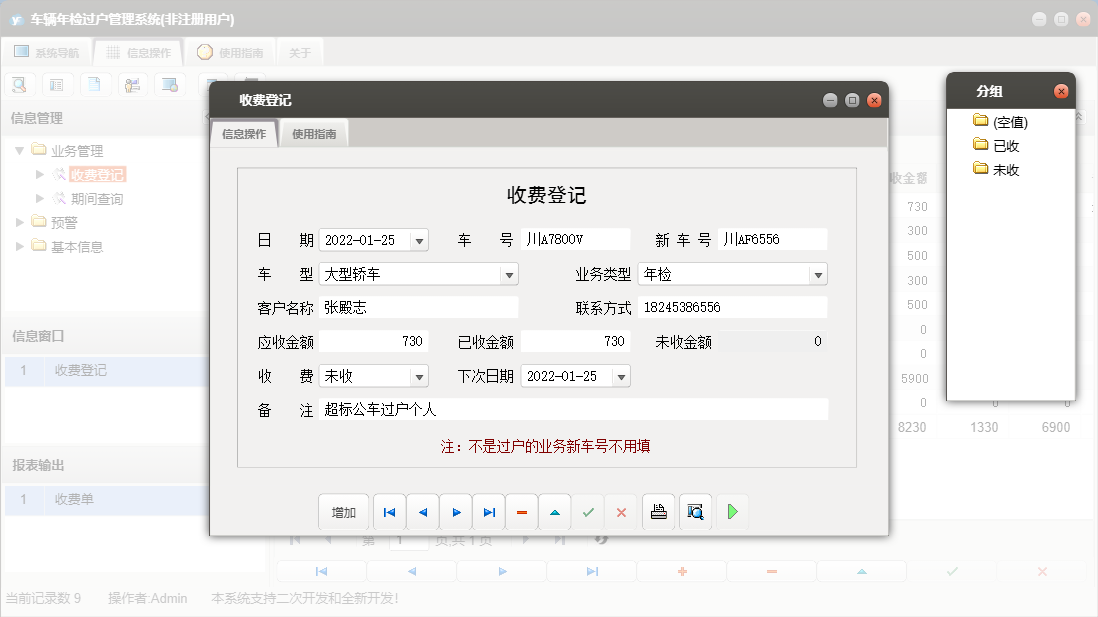Open the 车型 dropdown
This screenshot has height=617, width=1098.
(x=509, y=273)
